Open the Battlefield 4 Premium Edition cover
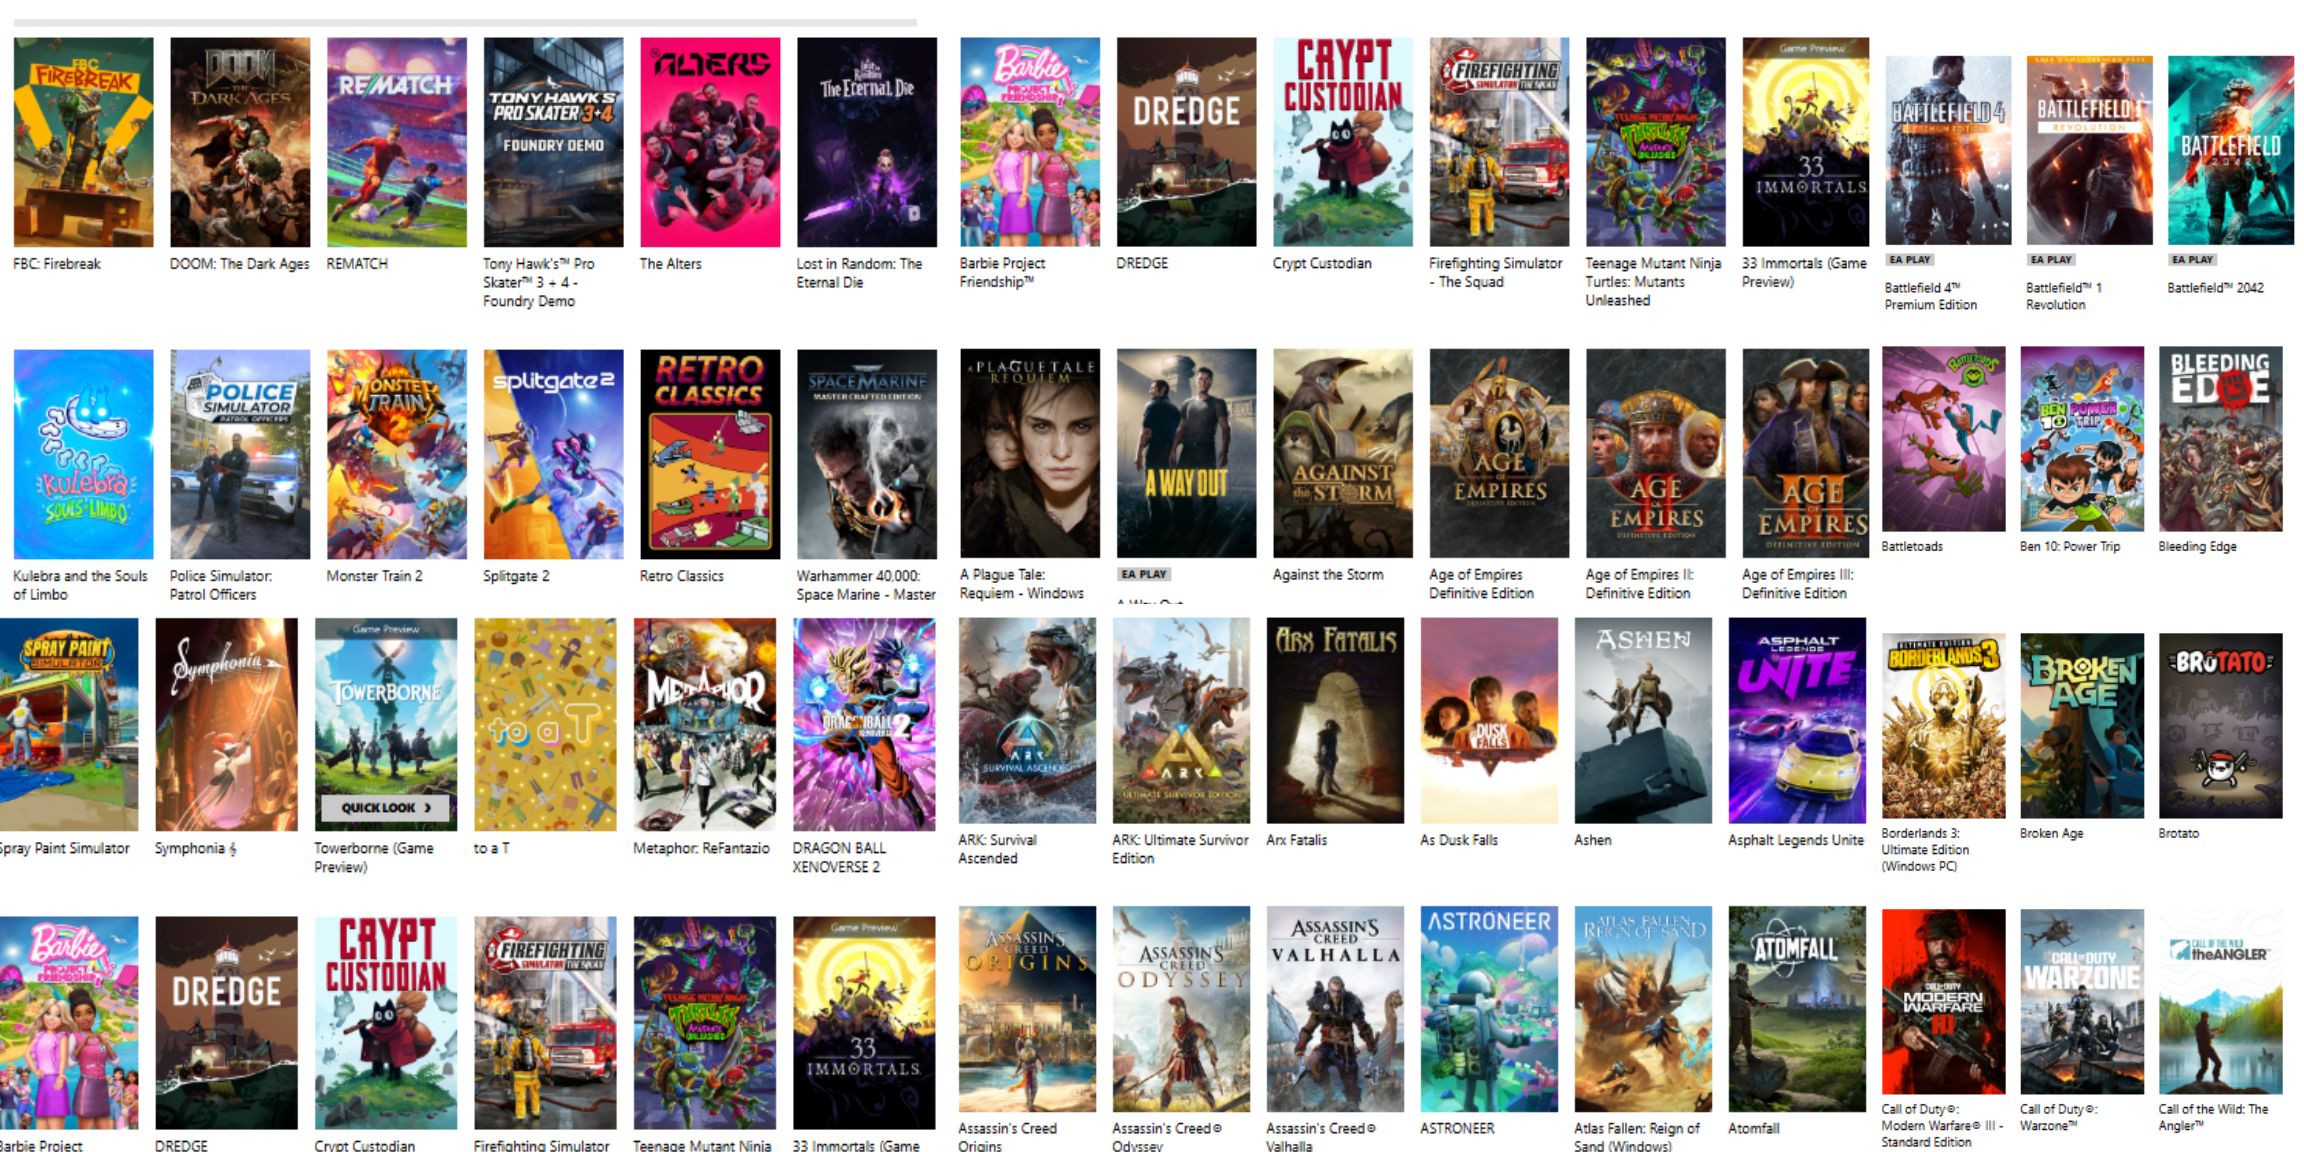Screen dimensions: 2304x1152 click(x=1948, y=150)
